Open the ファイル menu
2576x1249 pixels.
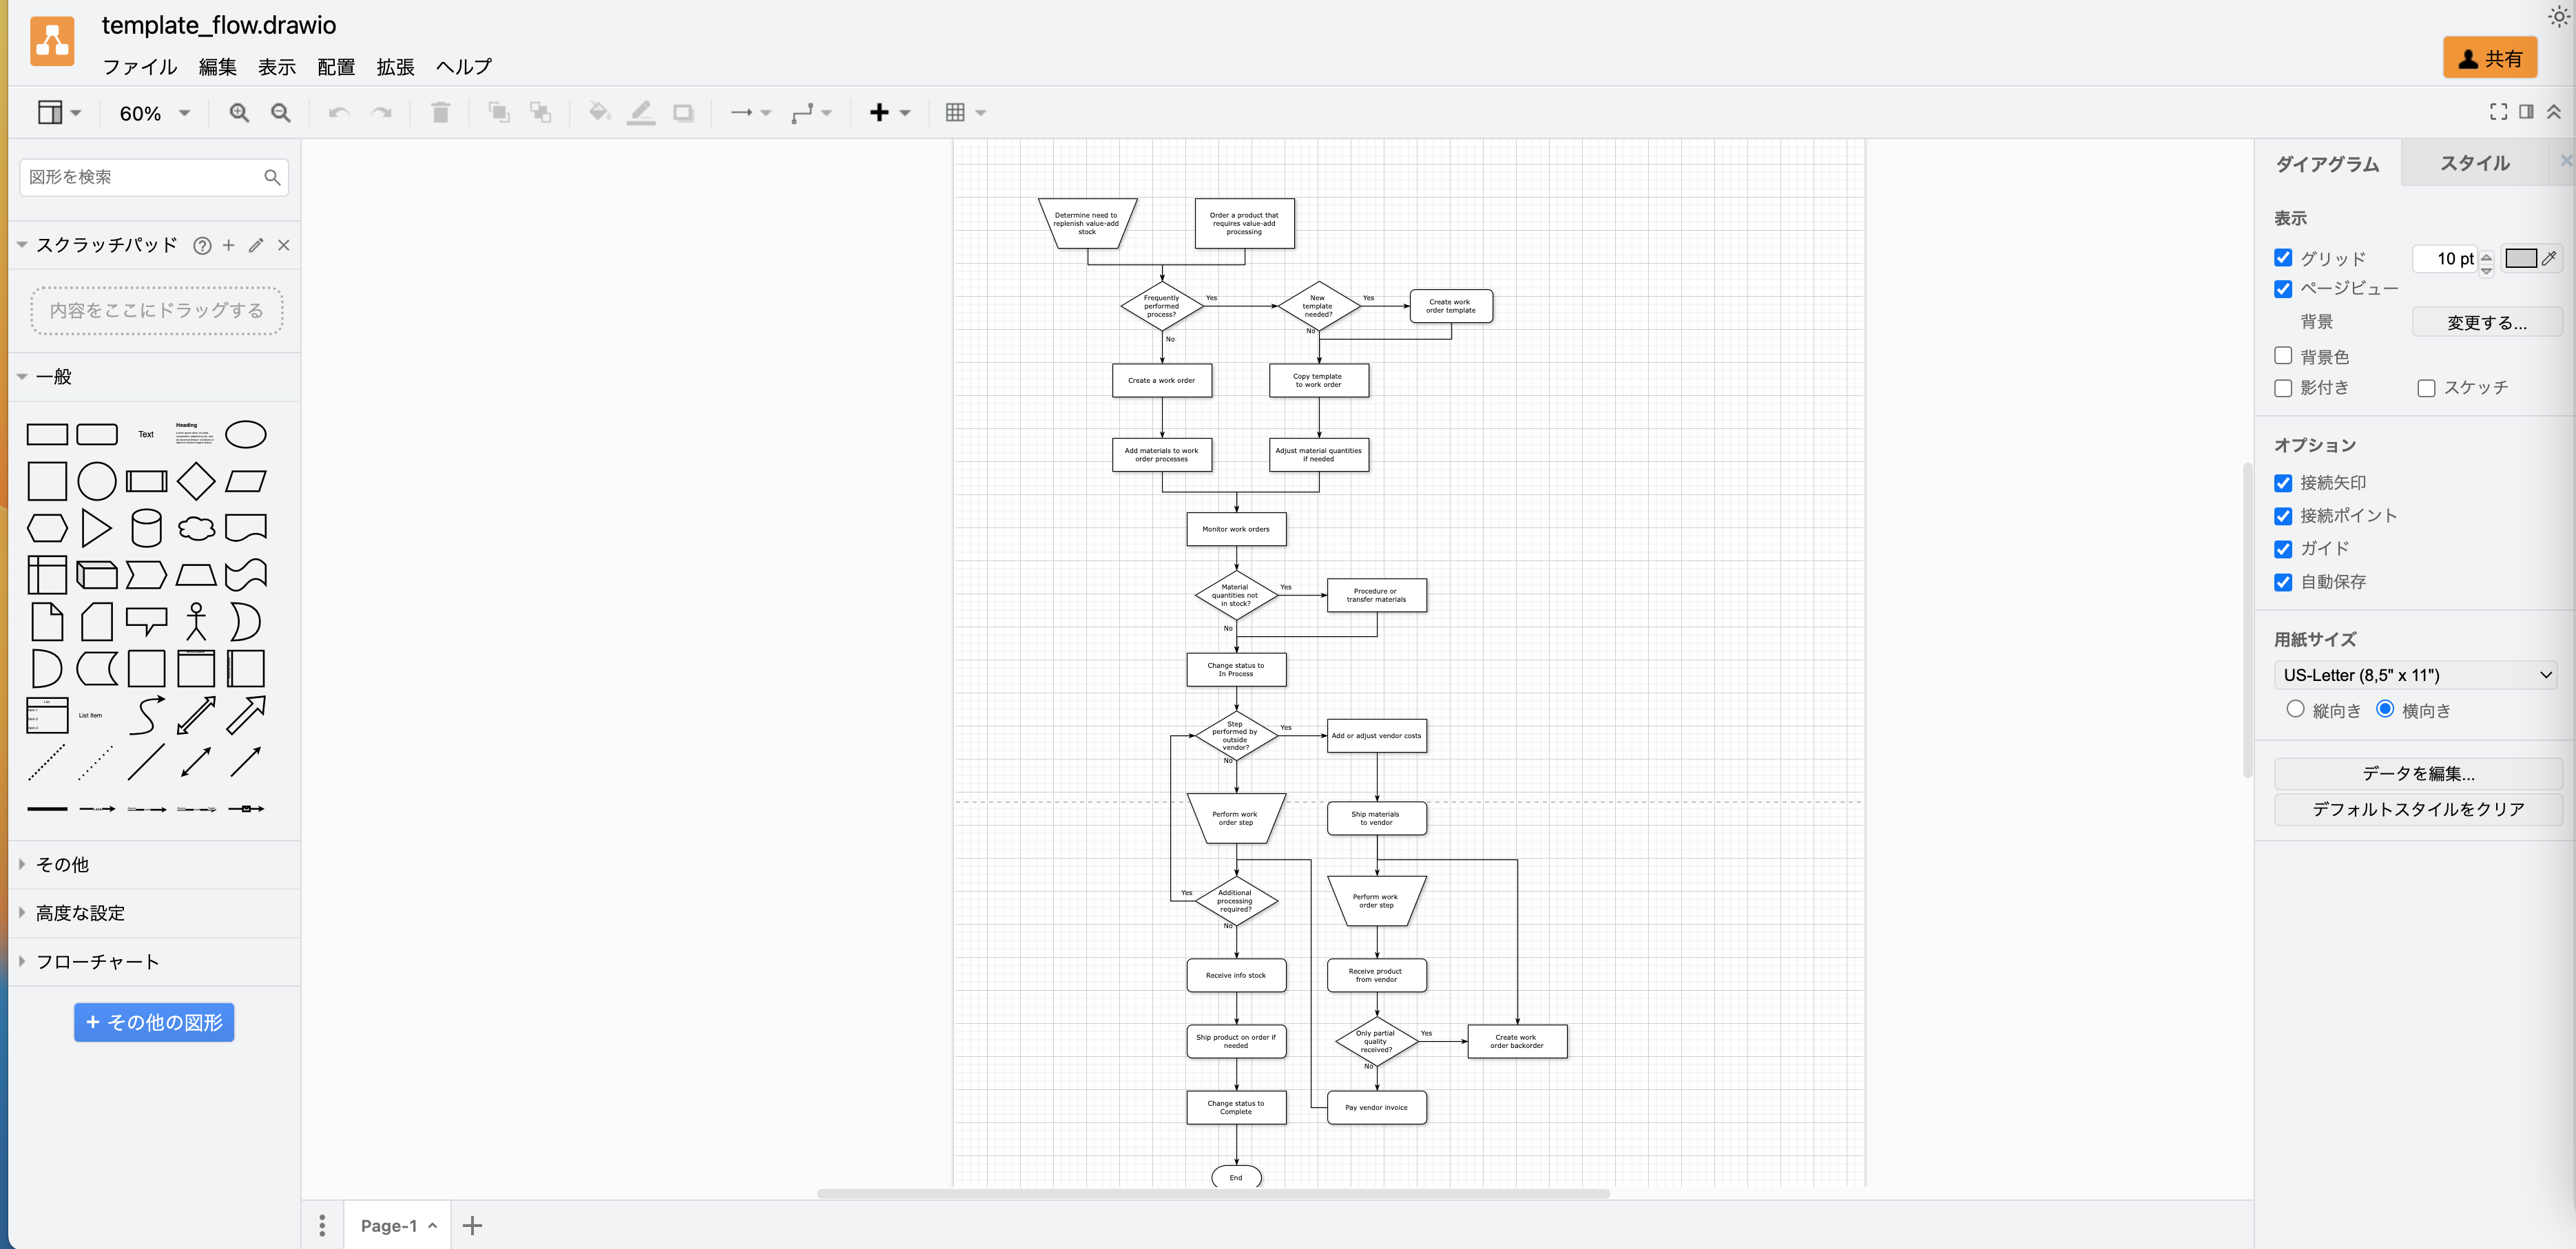139,67
